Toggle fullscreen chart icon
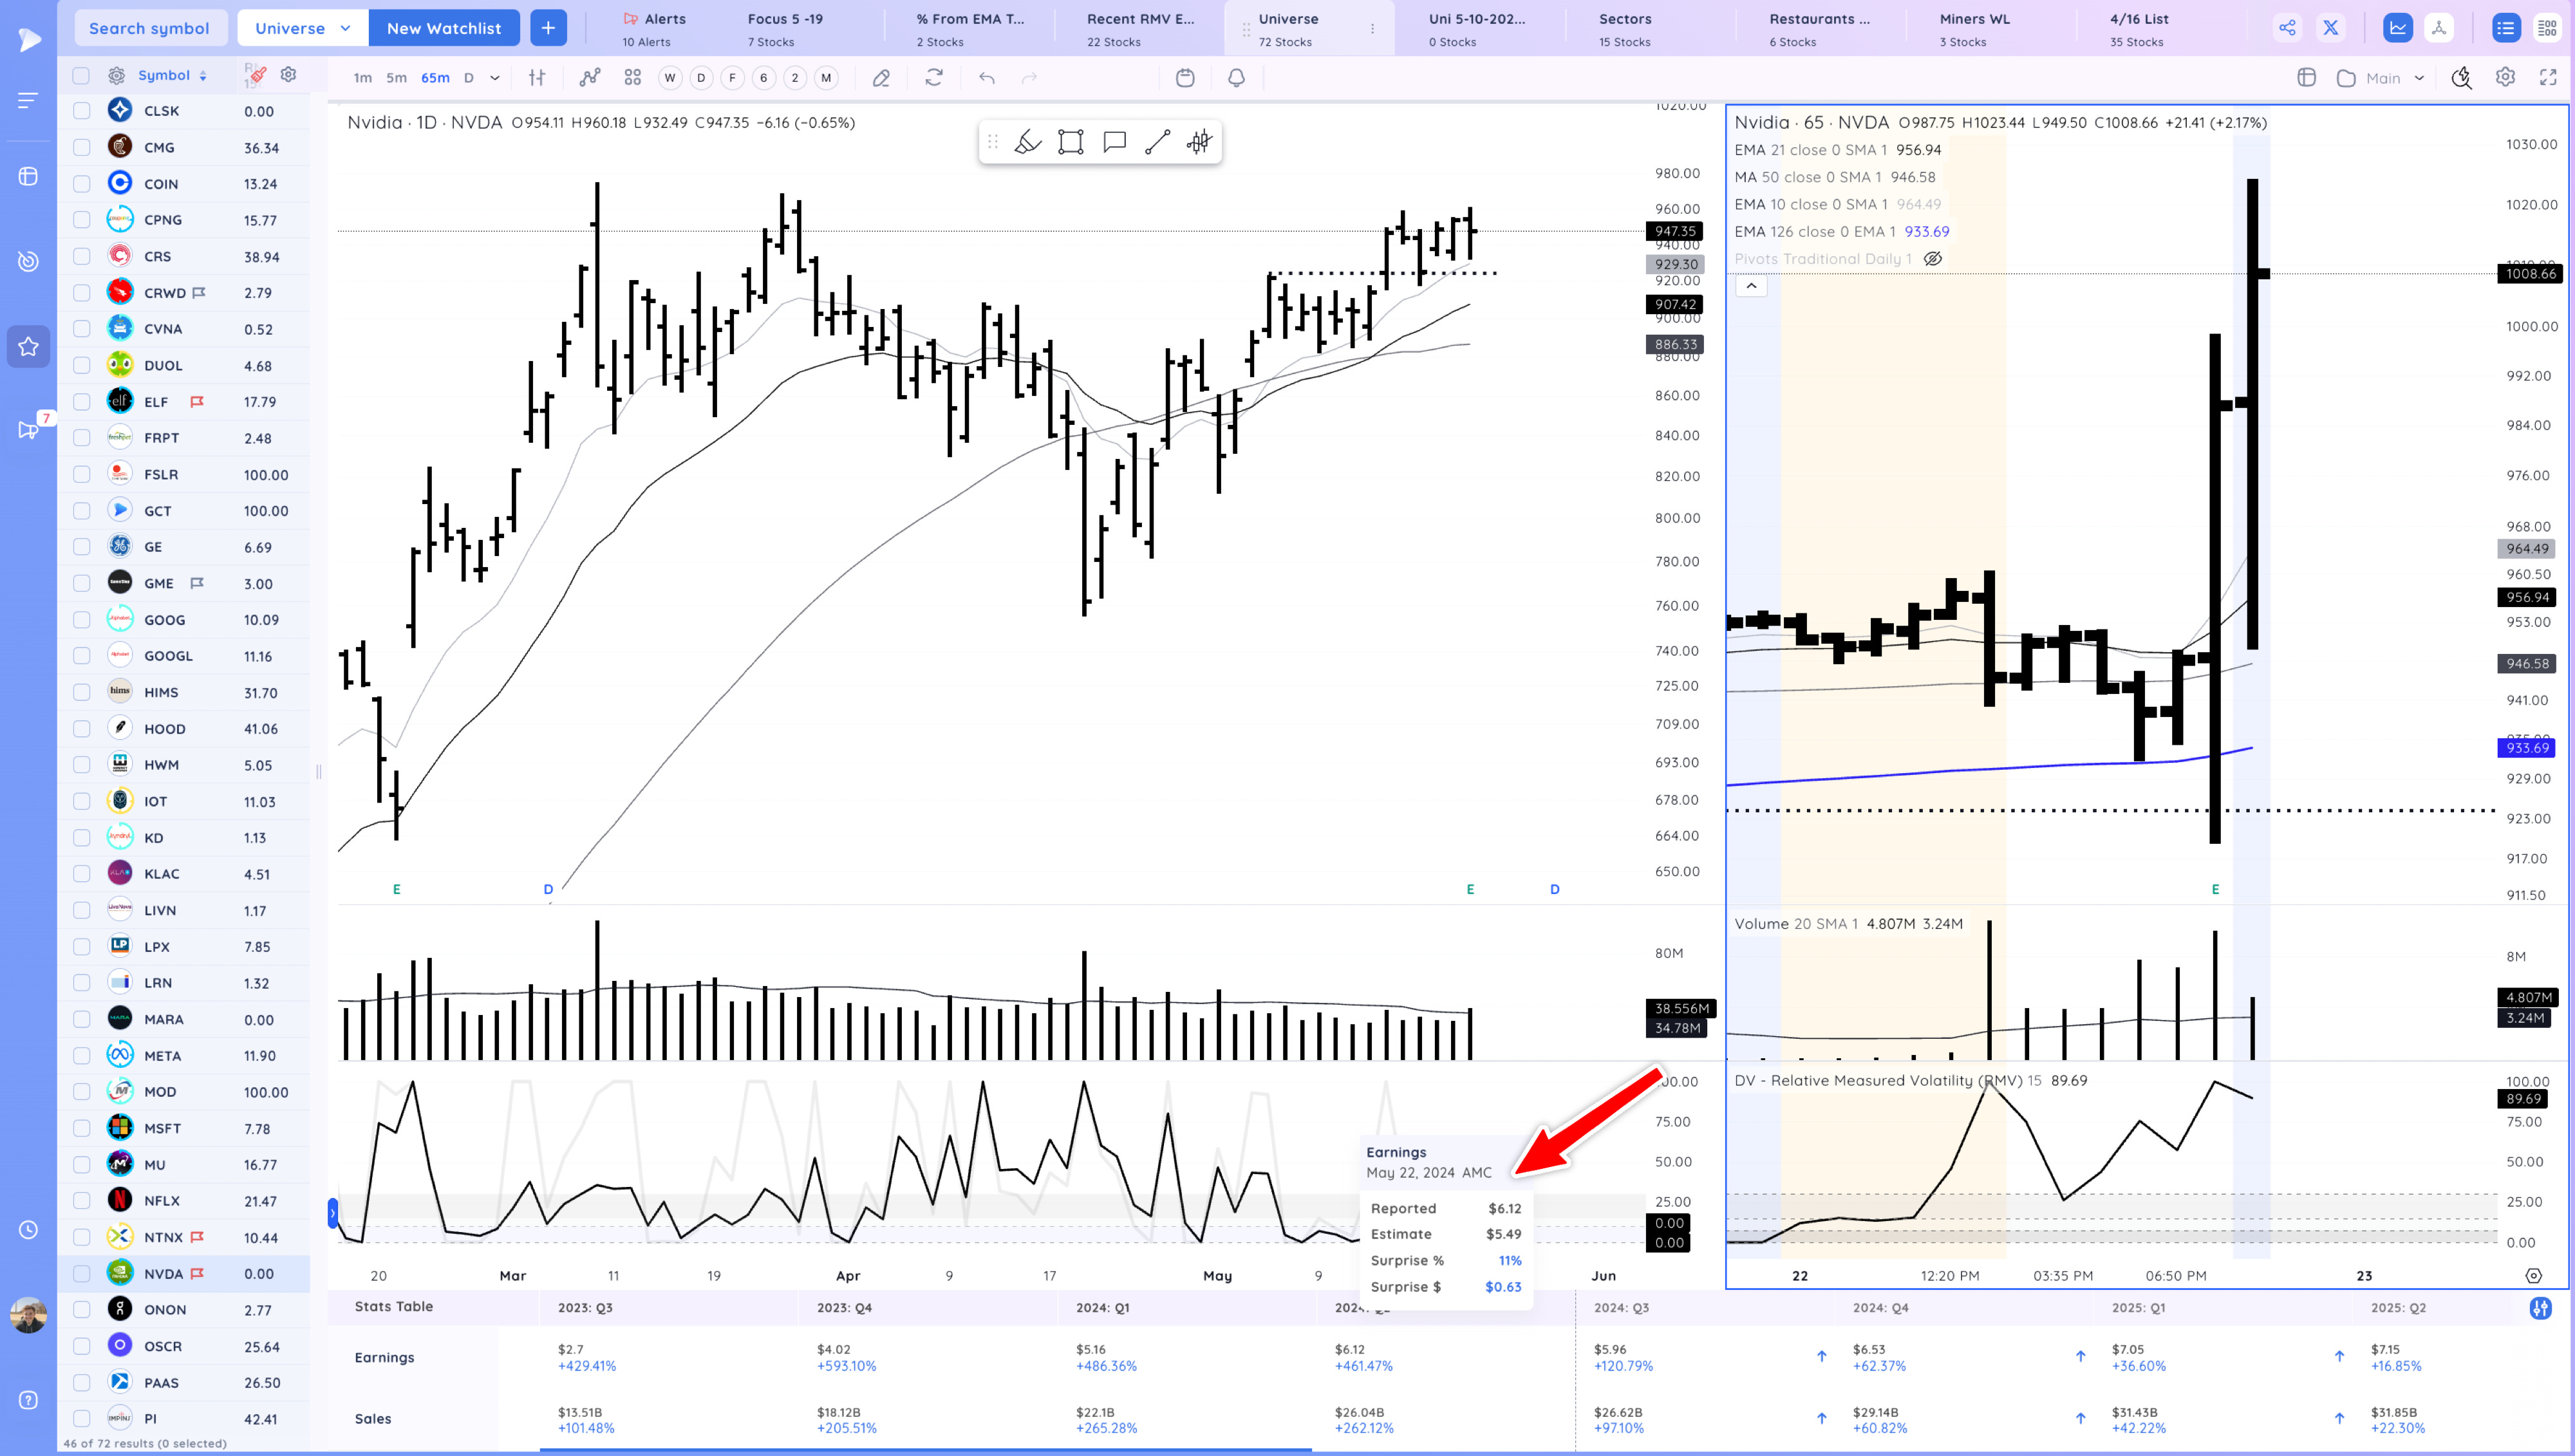The image size is (2575, 1456). coord(2548,77)
